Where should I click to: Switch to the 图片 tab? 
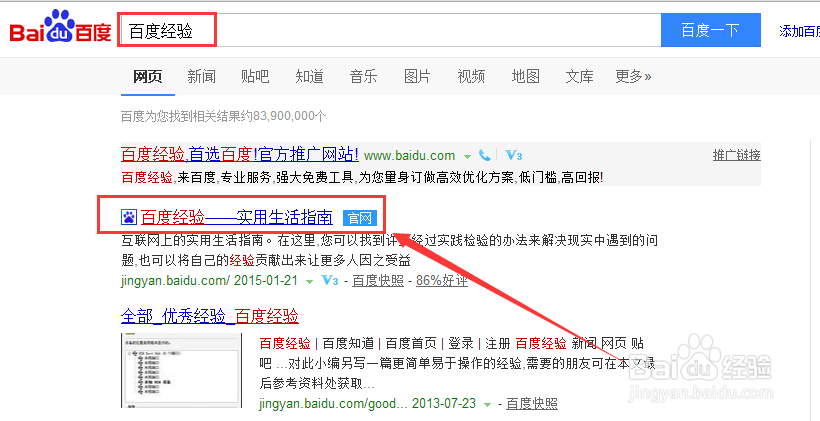(417, 76)
